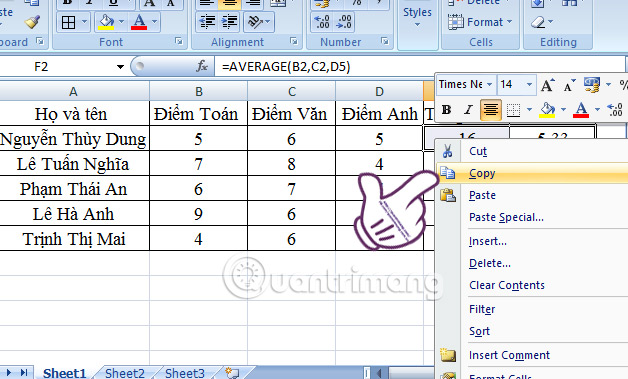
Task: Click the Clear eraser icon in Editing
Action: pos(538,22)
